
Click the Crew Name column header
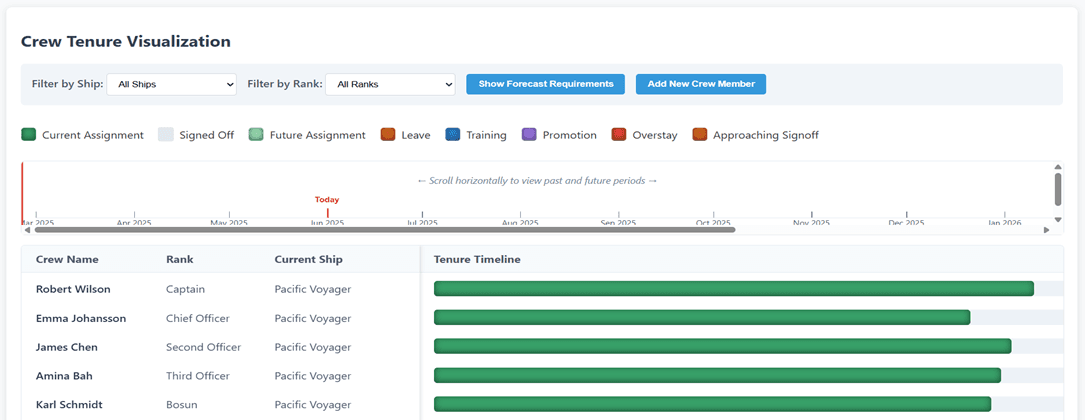click(x=67, y=260)
